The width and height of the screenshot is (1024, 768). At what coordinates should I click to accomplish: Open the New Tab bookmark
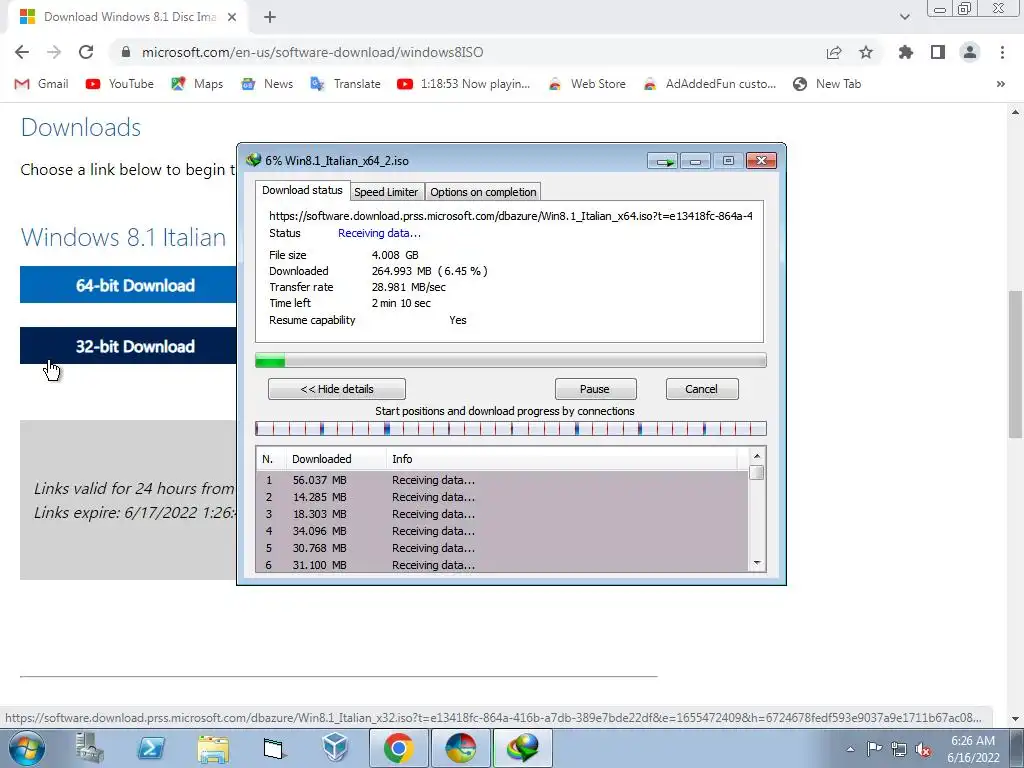click(x=827, y=84)
